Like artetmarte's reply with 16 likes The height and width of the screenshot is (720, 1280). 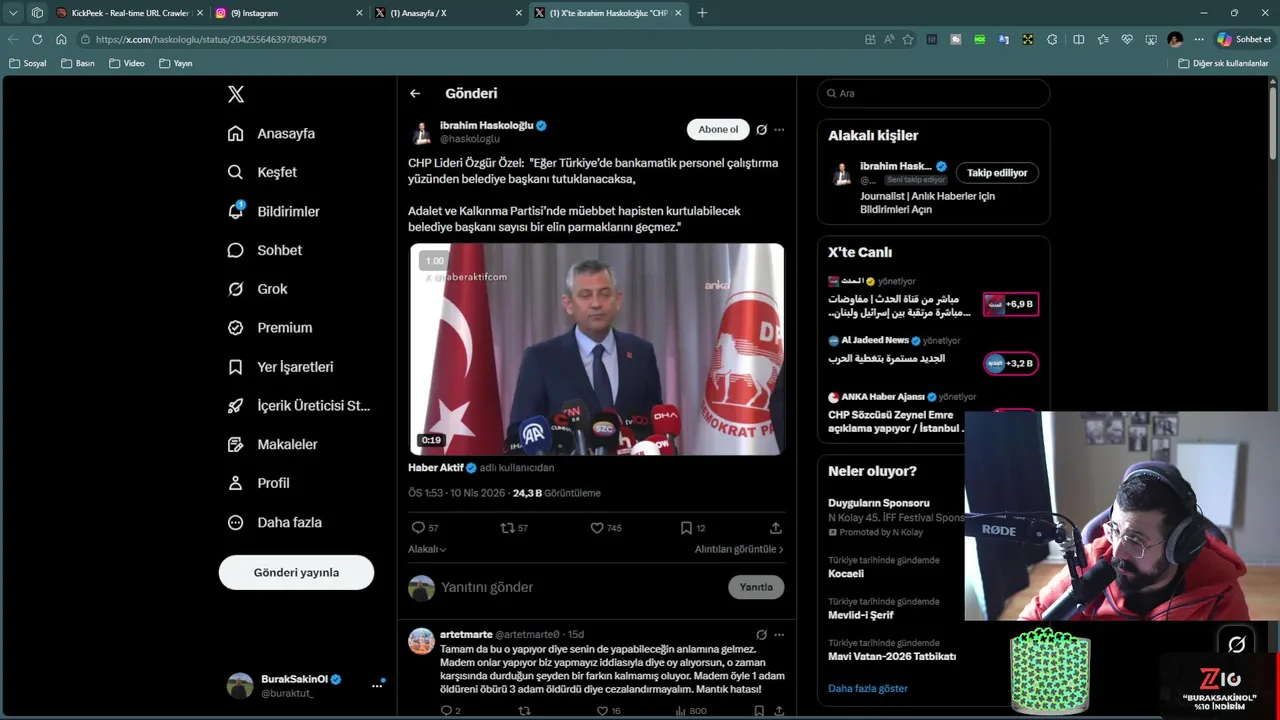(x=609, y=711)
